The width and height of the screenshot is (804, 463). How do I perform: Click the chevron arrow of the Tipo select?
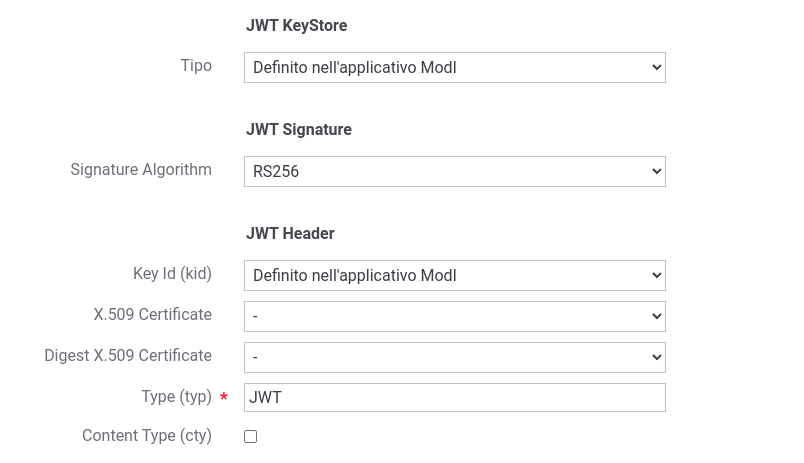tap(656, 67)
